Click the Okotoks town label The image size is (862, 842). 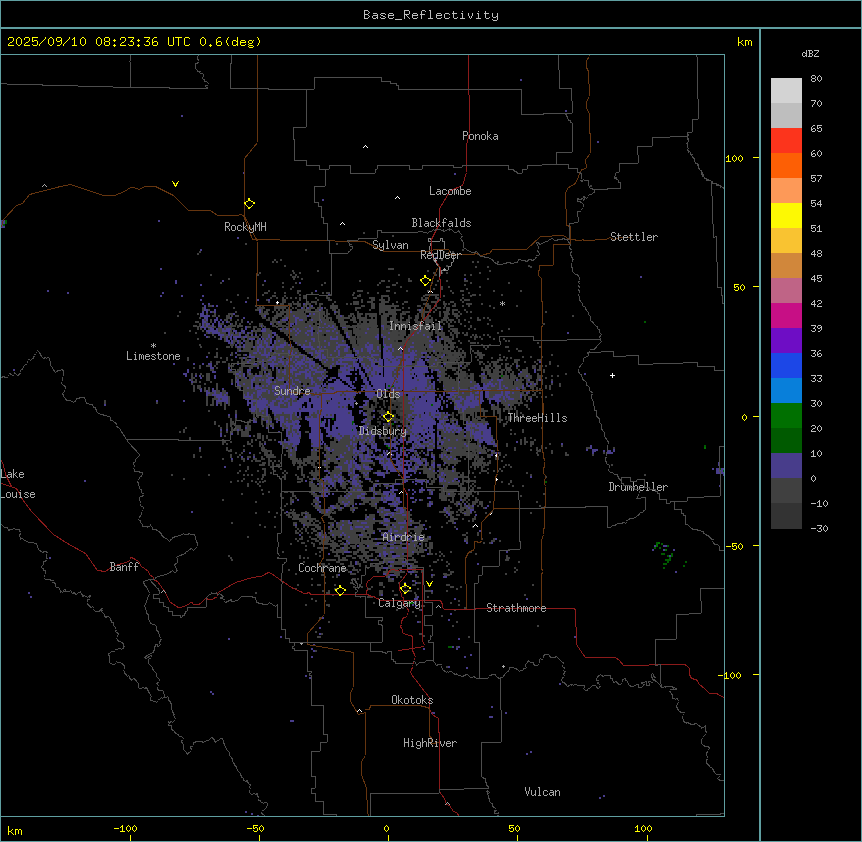412,700
